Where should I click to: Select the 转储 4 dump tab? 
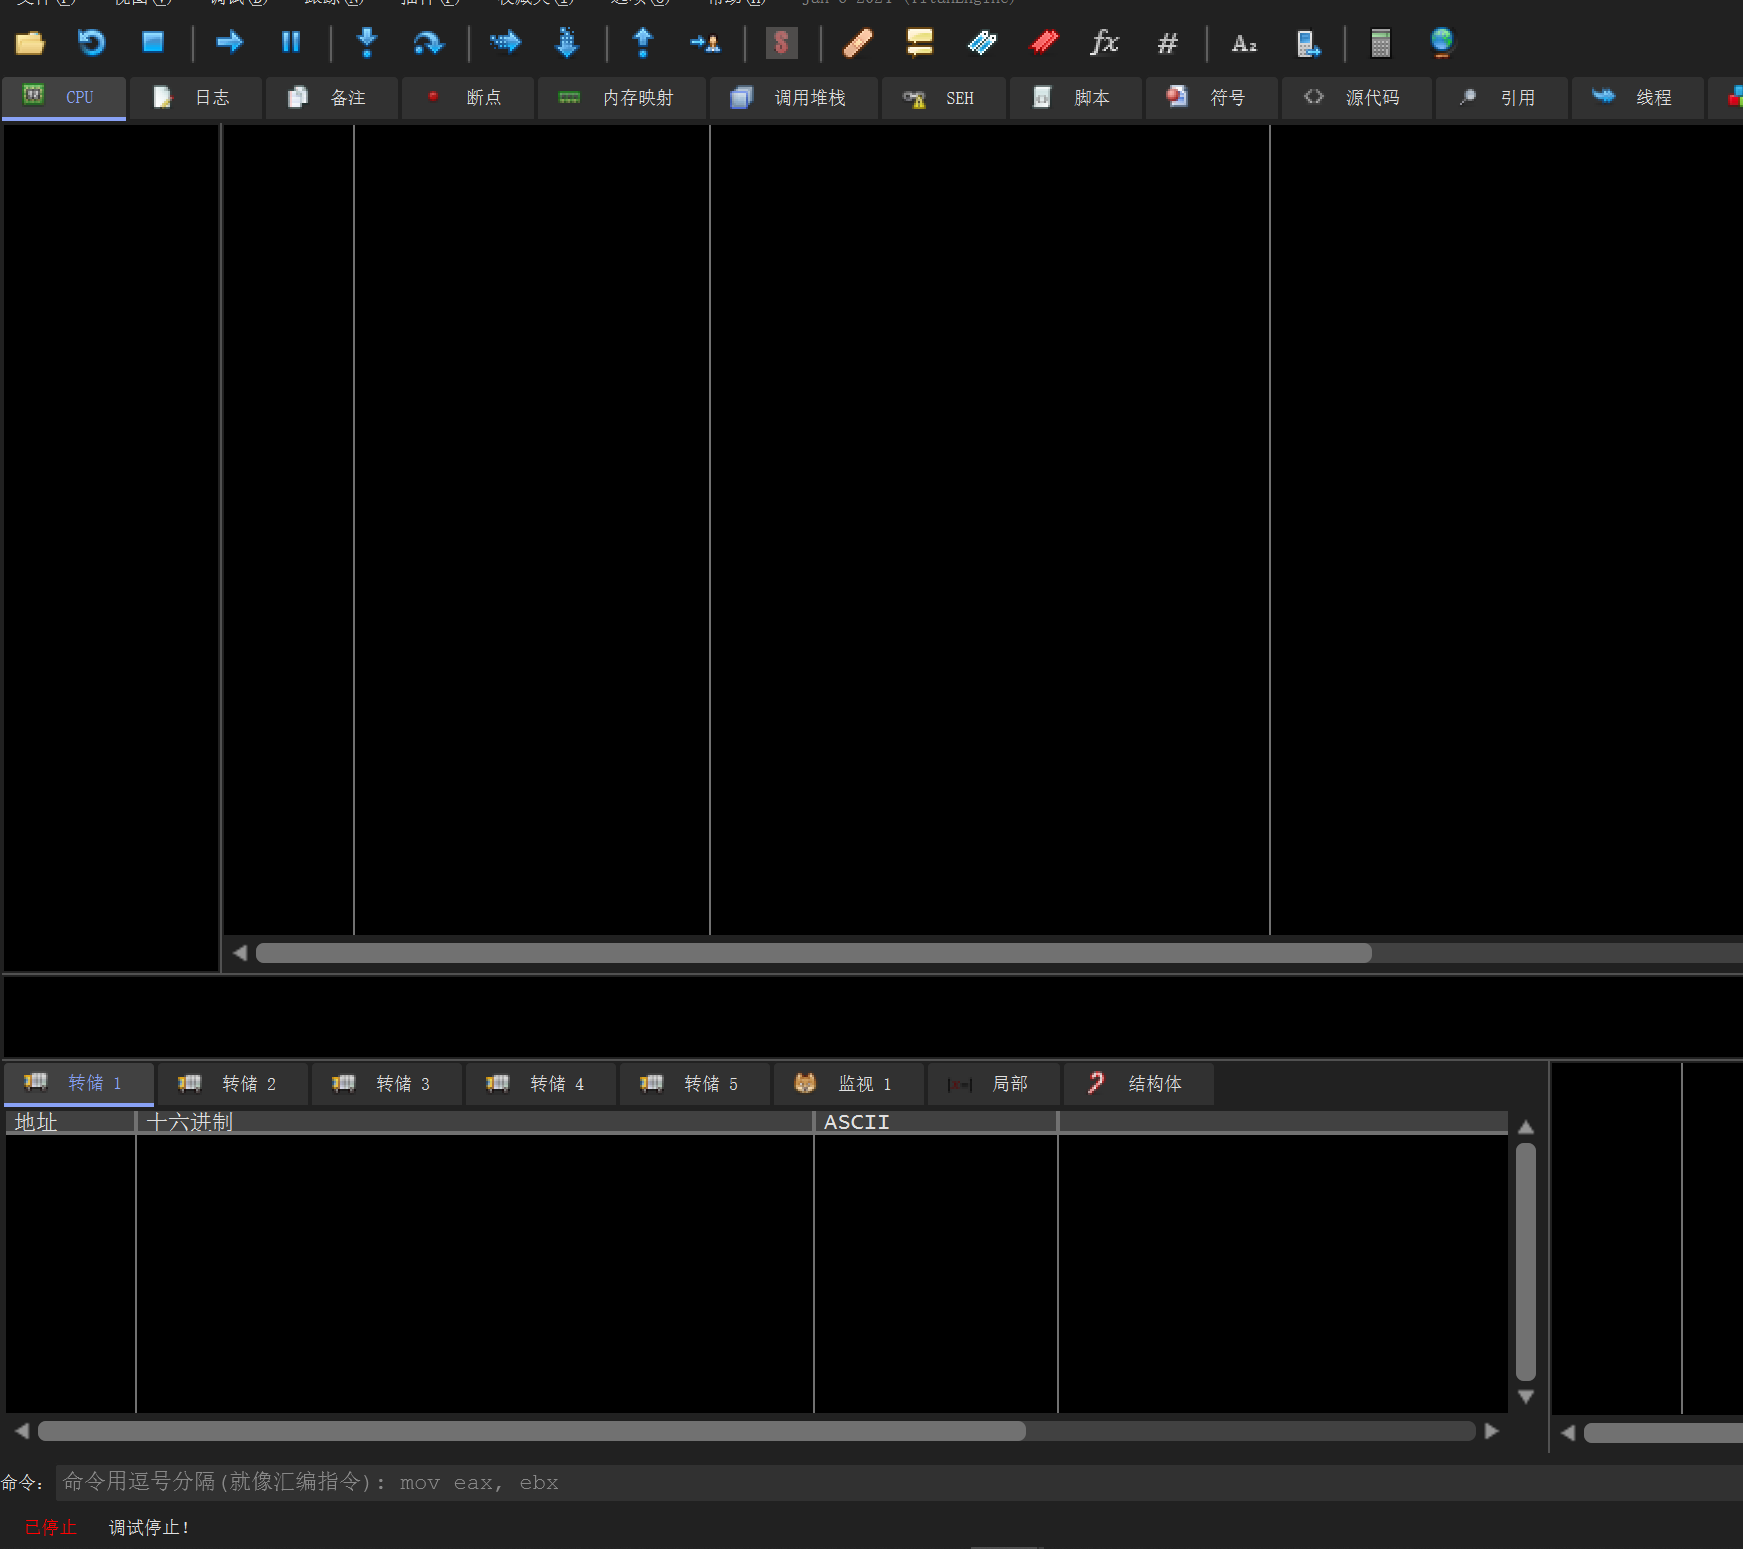(541, 1084)
